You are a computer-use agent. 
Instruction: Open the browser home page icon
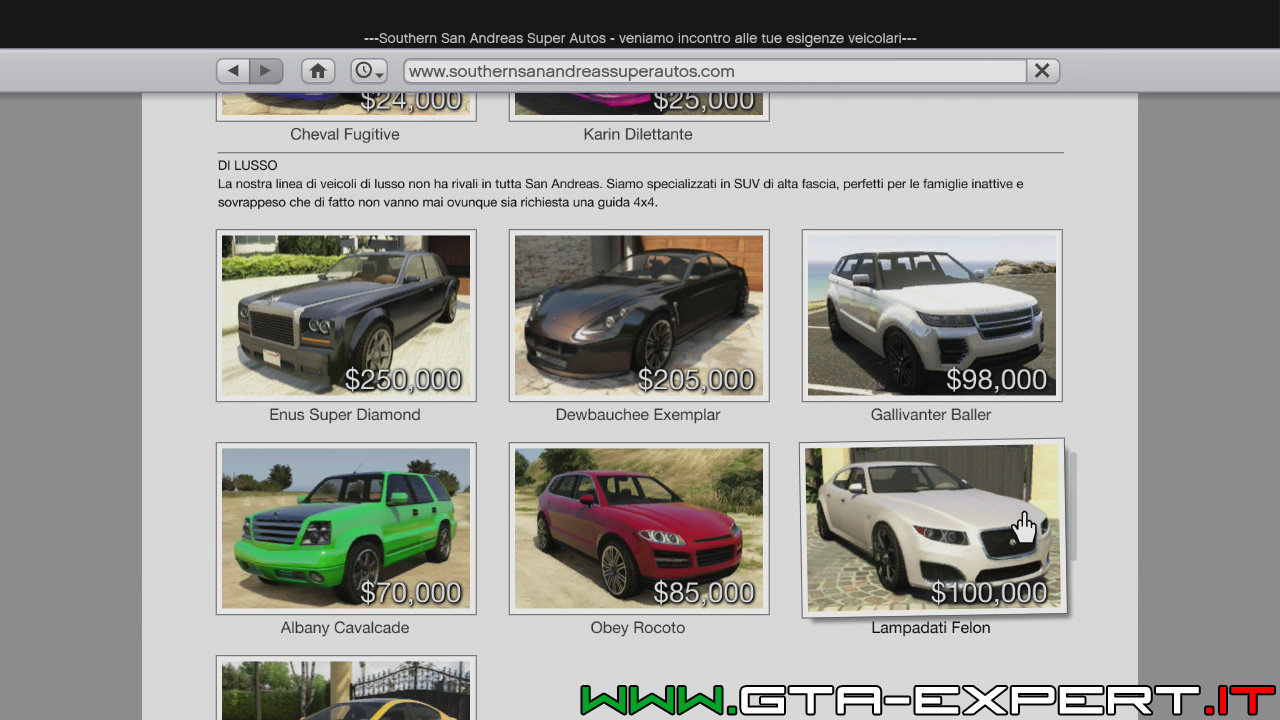click(318, 71)
